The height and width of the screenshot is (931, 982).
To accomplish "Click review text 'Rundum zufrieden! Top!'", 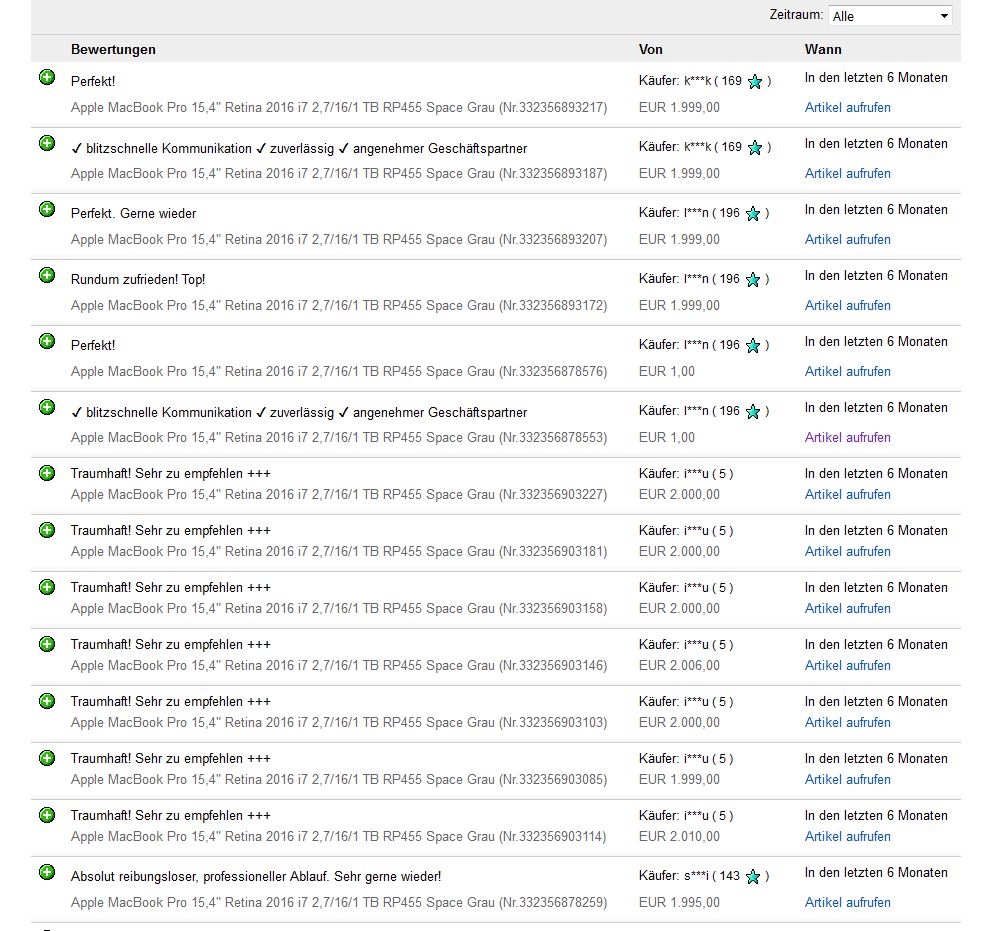I will [x=138, y=280].
